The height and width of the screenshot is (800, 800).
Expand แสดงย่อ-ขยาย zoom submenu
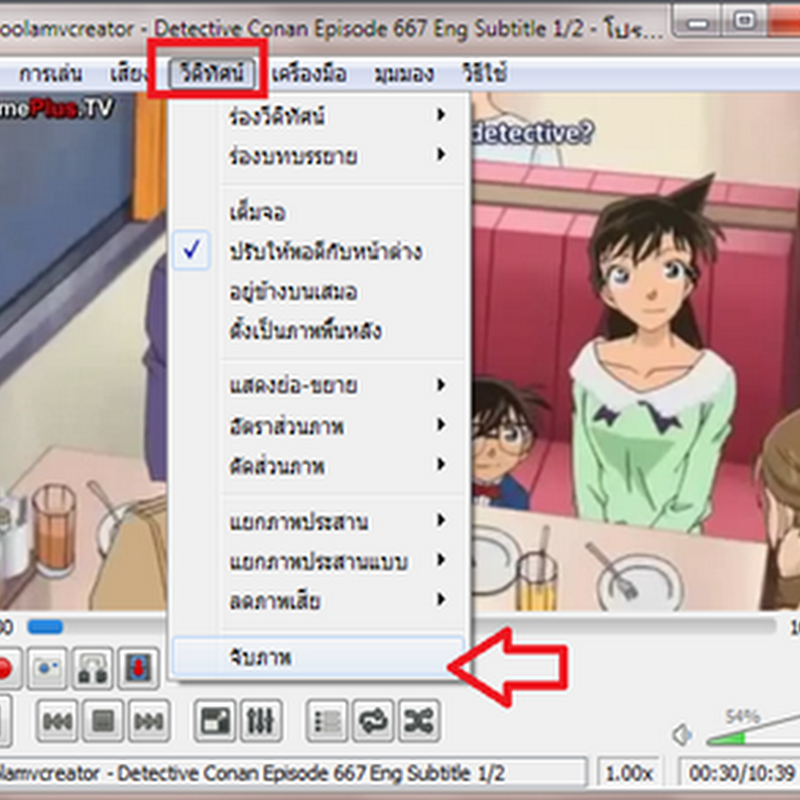(317, 385)
